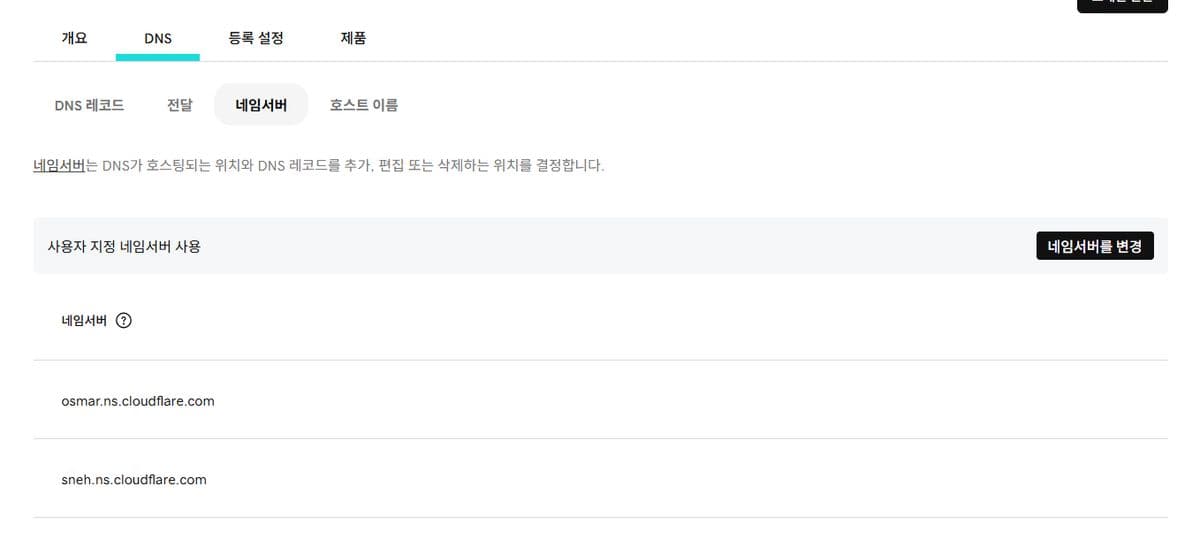This screenshot has height=547, width=1200.
Task: Click the 사용자 지정 네임서버 사용 heading text
Action: tap(124, 246)
